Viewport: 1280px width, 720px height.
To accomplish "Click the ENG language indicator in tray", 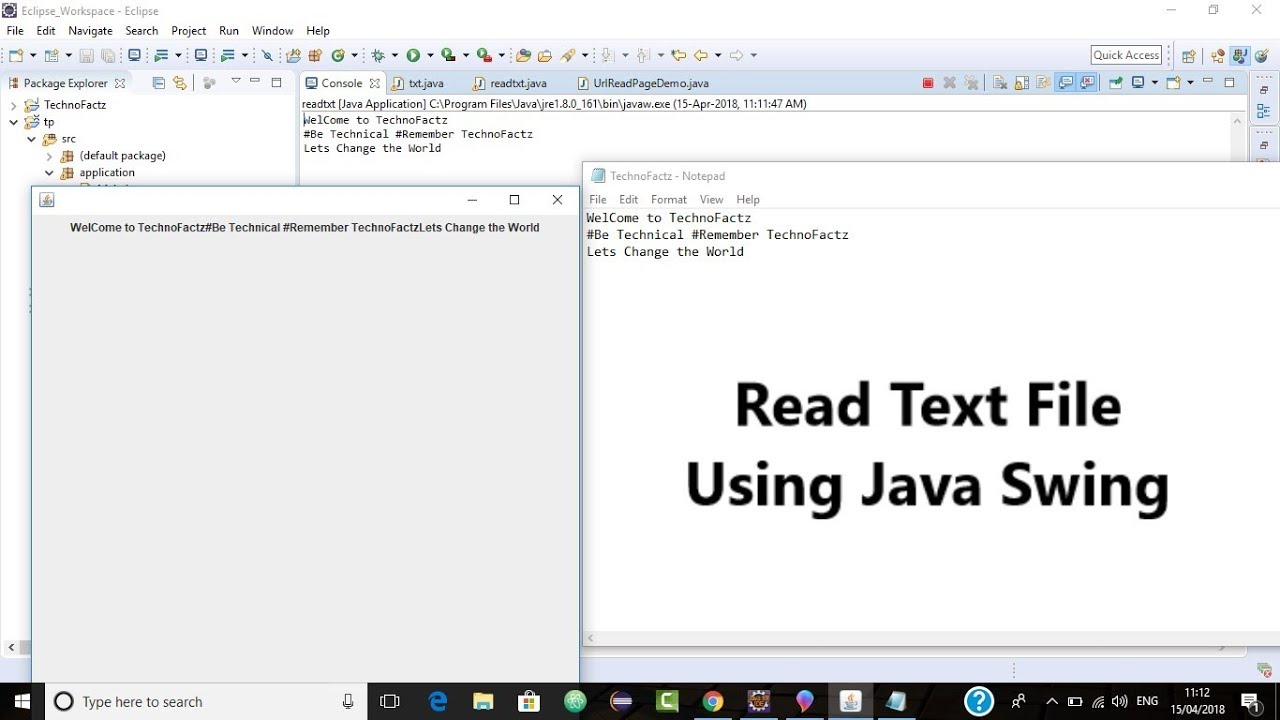I will coord(1147,701).
